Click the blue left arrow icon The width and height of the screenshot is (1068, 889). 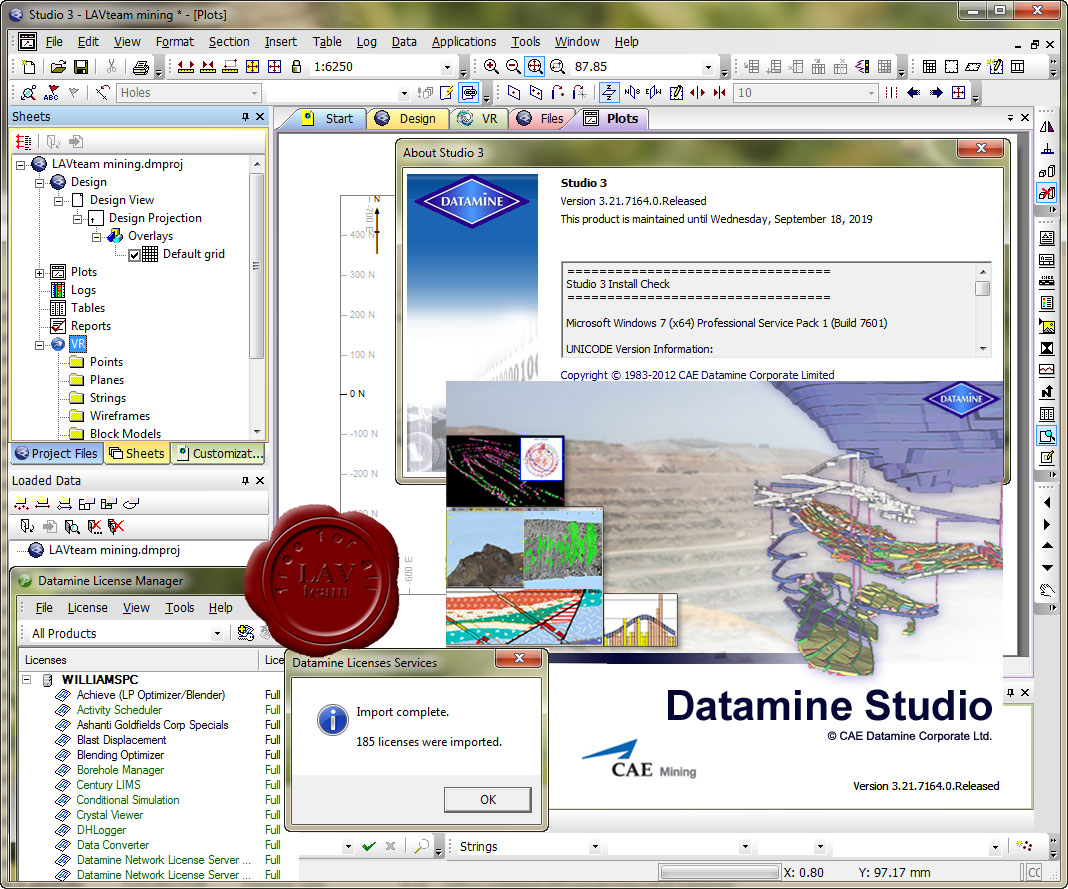913,93
